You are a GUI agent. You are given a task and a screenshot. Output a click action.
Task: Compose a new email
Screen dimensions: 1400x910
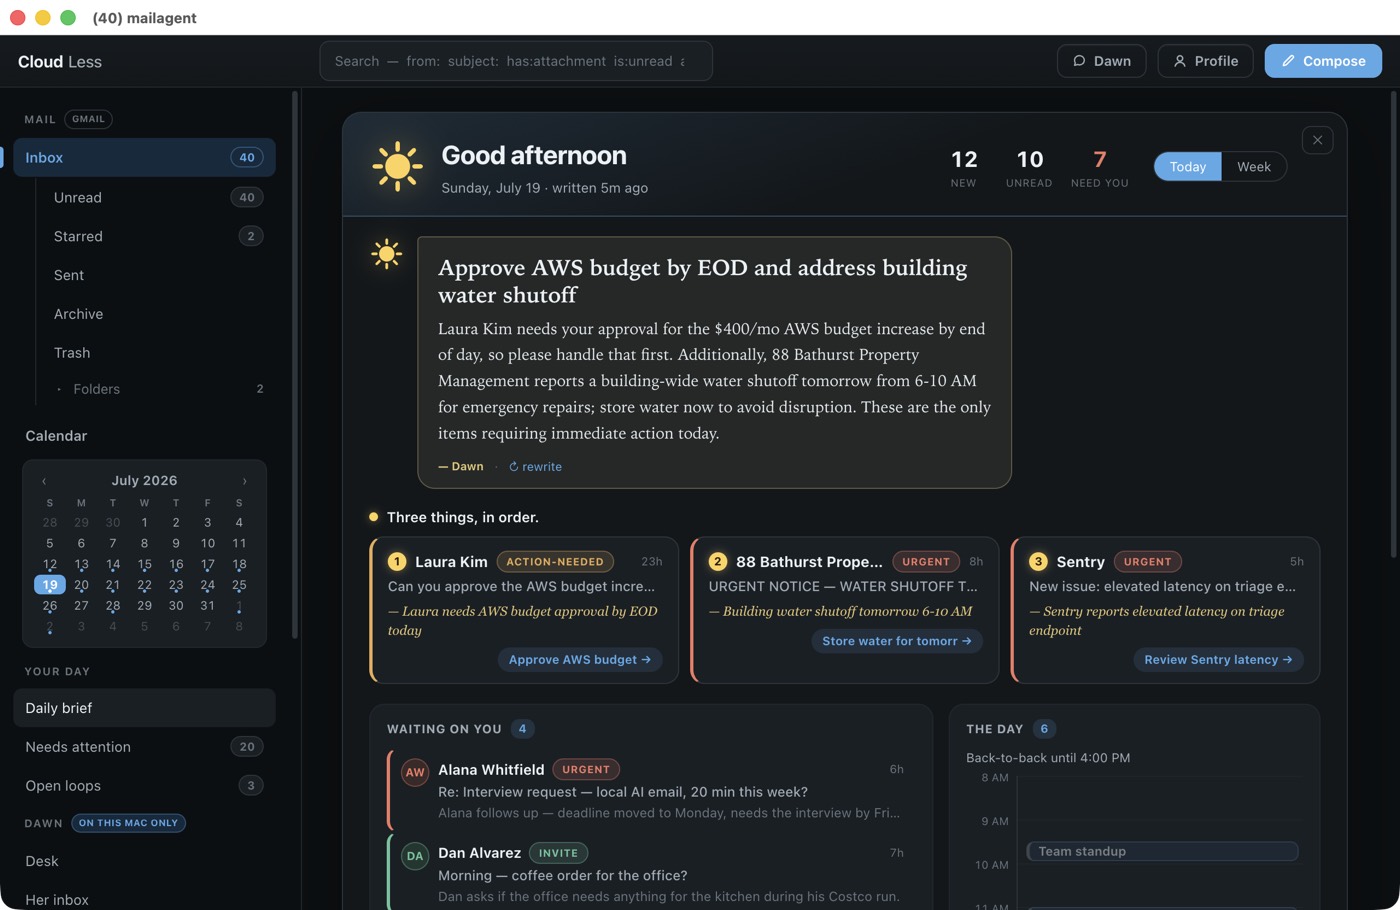click(x=1323, y=61)
